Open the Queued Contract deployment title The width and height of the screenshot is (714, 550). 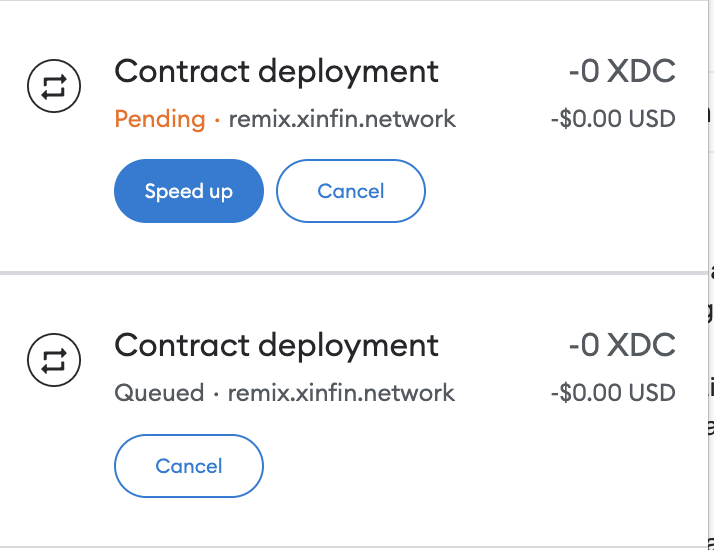(276, 346)
